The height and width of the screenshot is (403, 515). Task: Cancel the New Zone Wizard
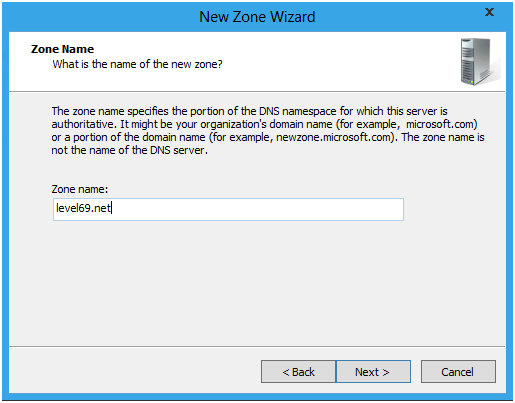[458, 371]
